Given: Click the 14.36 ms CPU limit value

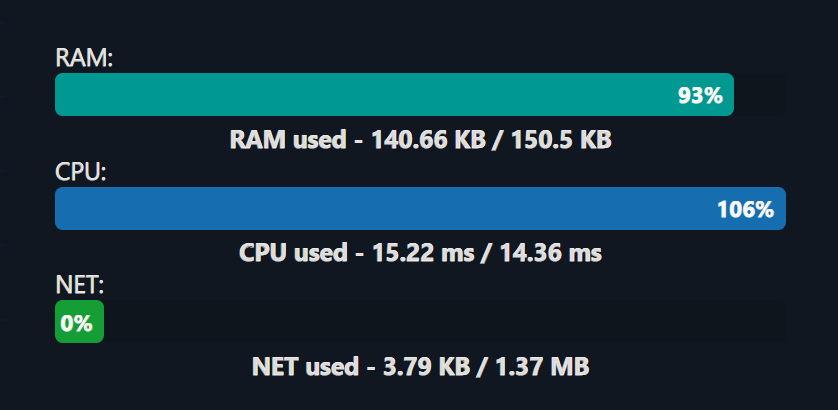Looking at the screenshot, I should pos(551,253).
